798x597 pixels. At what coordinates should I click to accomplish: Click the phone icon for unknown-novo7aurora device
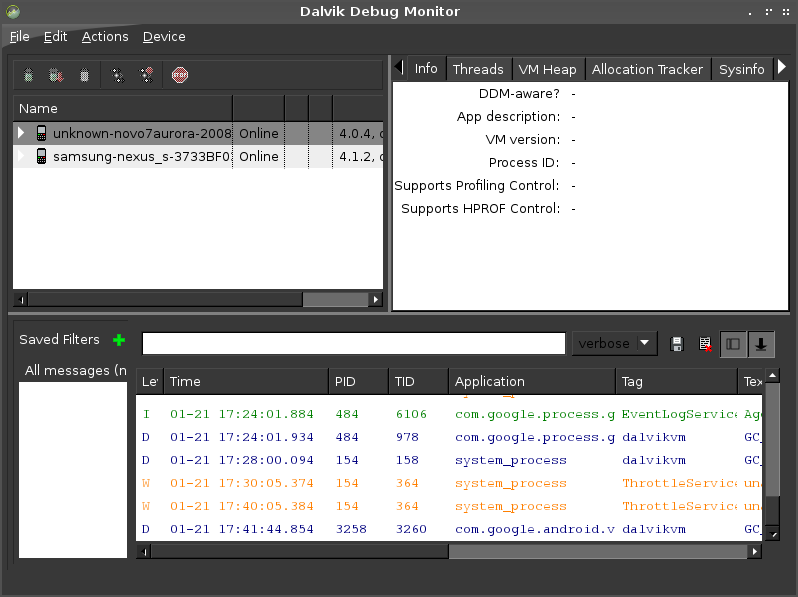point(42,133)
